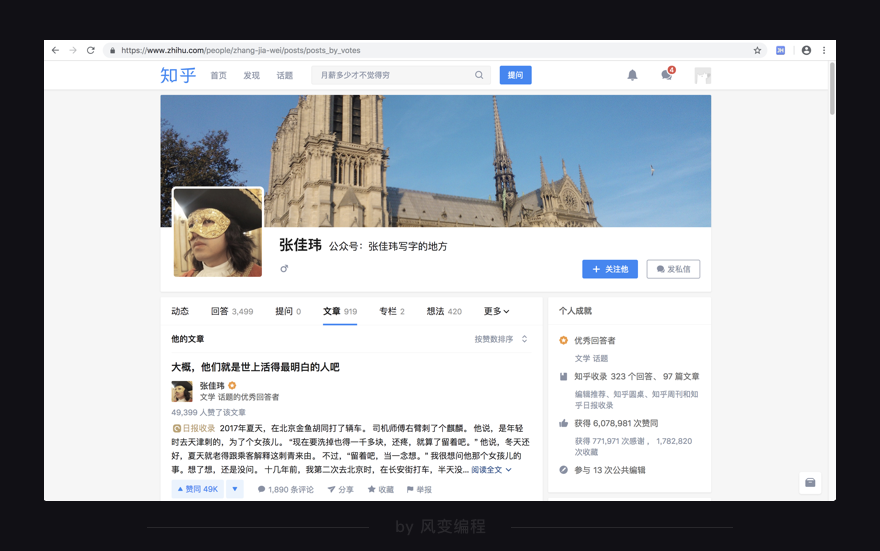
Task: Click 知乎收录 323 个回答、97 篇文章
Action: (636, 376)
